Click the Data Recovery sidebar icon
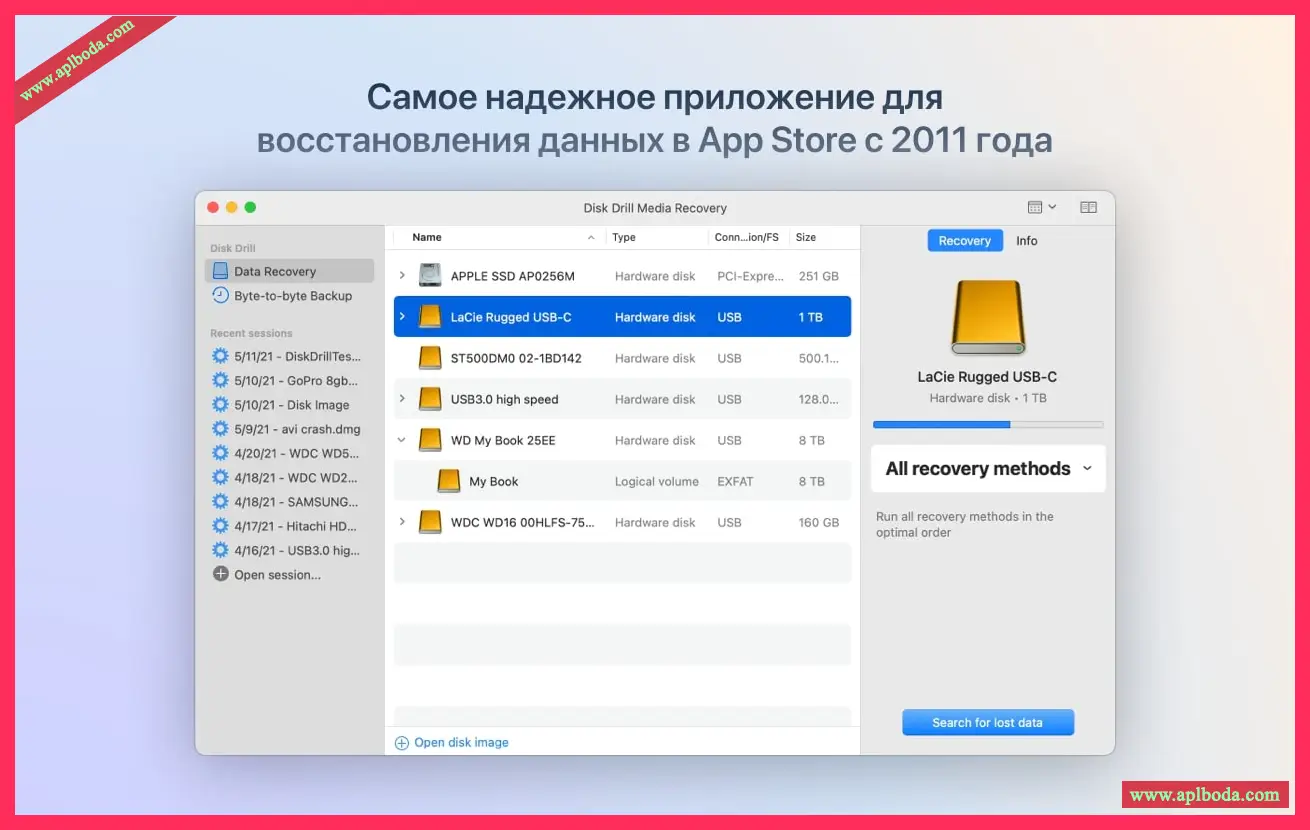Screen dimensions: 1310x830 coord(220,271)
